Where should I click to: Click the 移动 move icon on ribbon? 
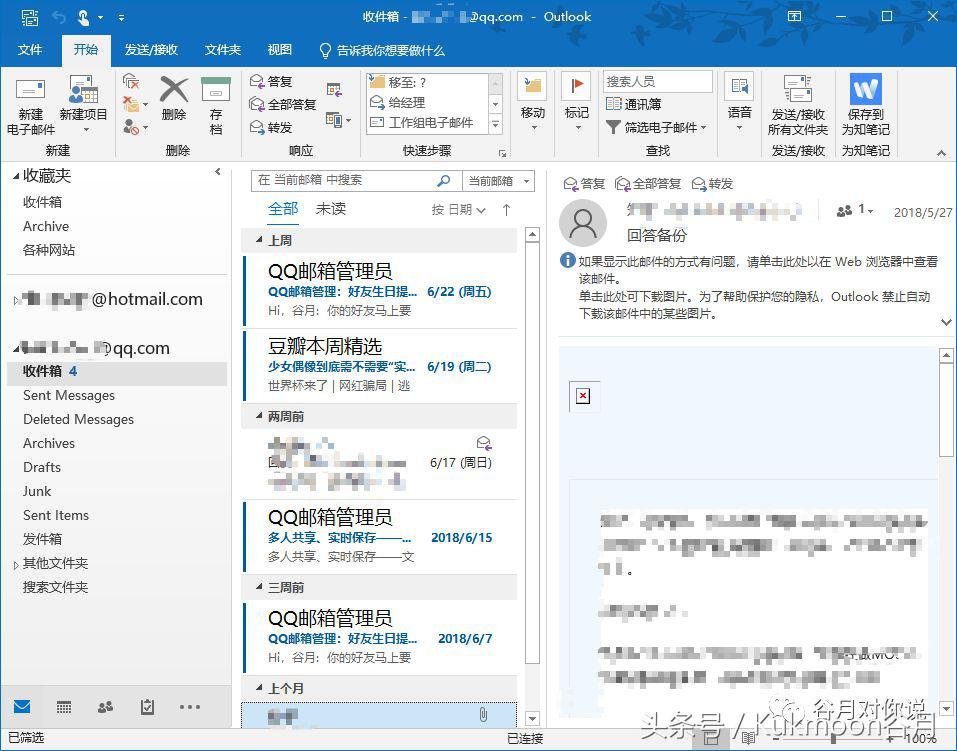pos(532,100)
